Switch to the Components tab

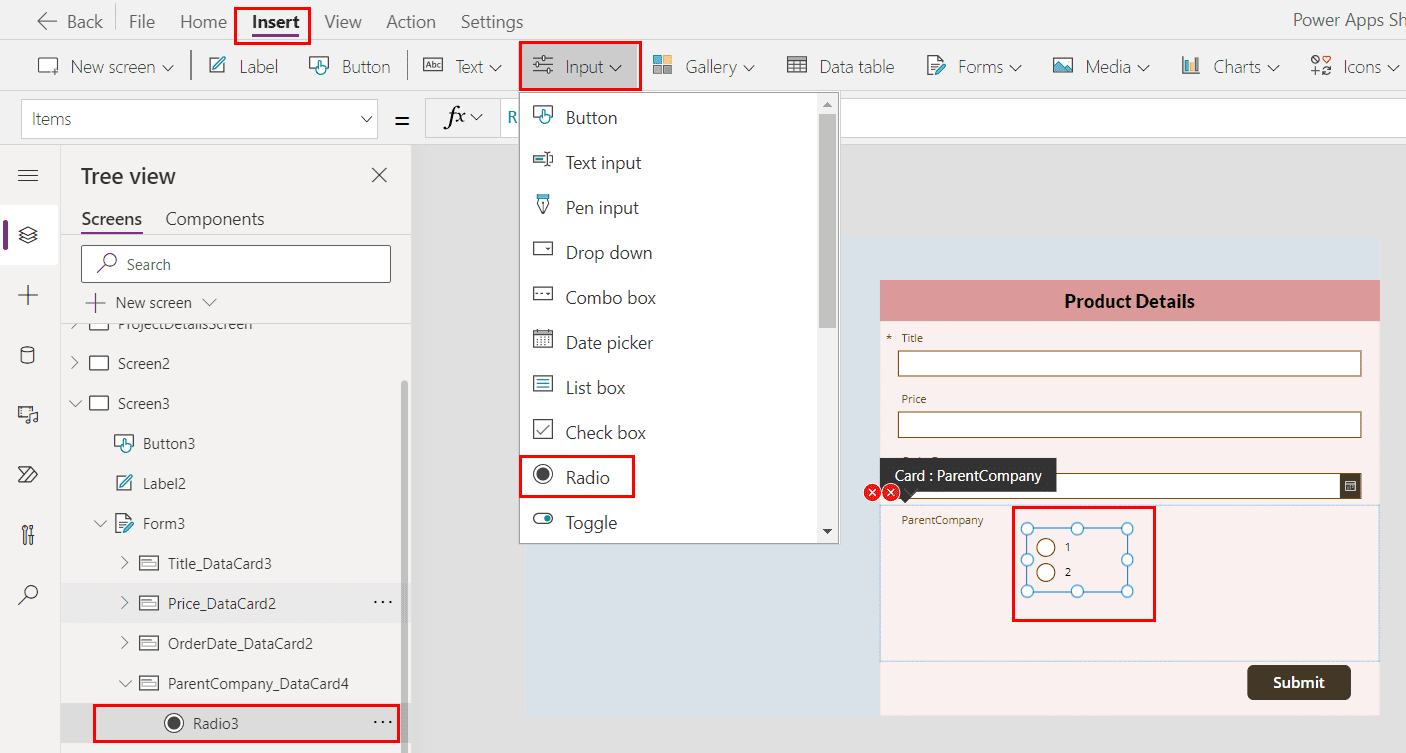point(215,218)
